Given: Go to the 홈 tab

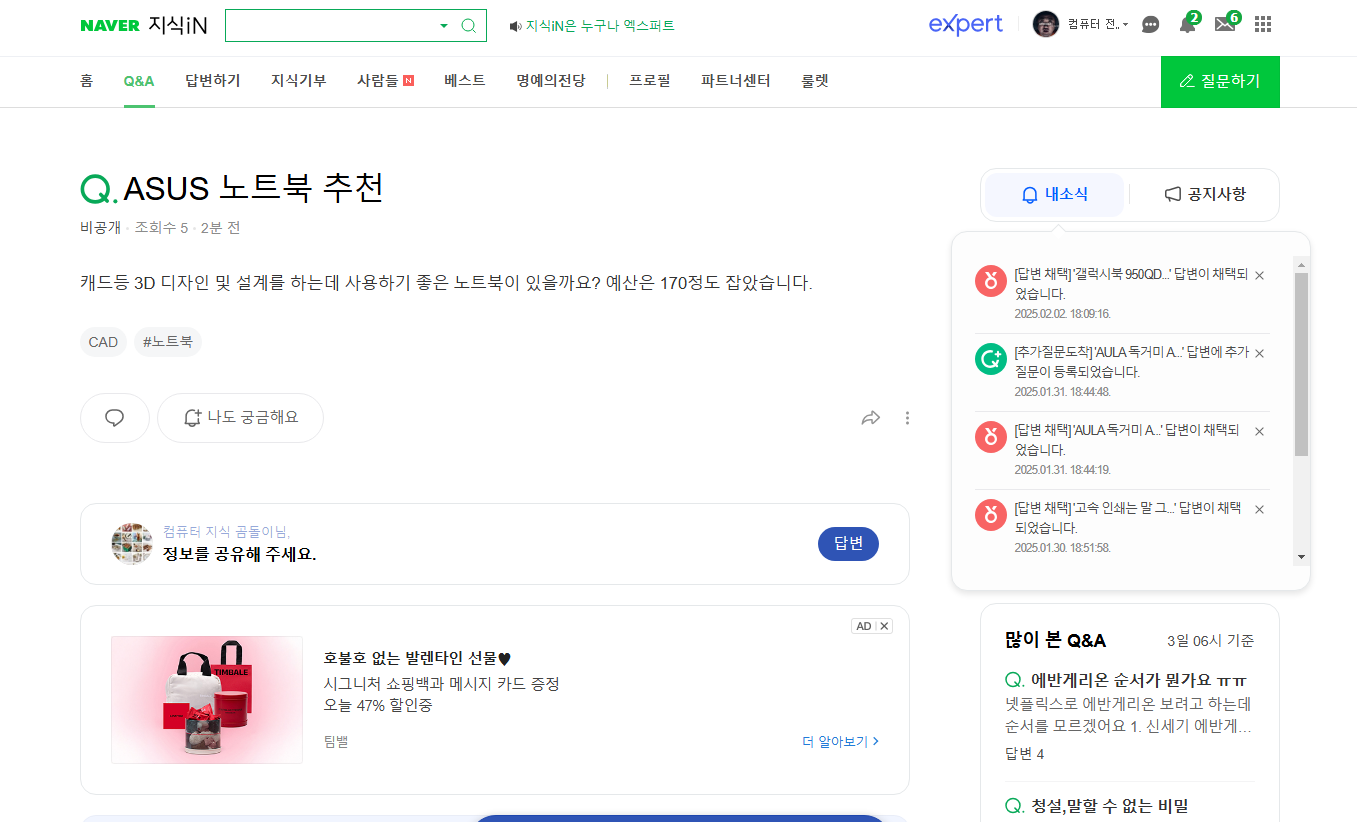Looking at the screenshot, I should coord(87,81).
